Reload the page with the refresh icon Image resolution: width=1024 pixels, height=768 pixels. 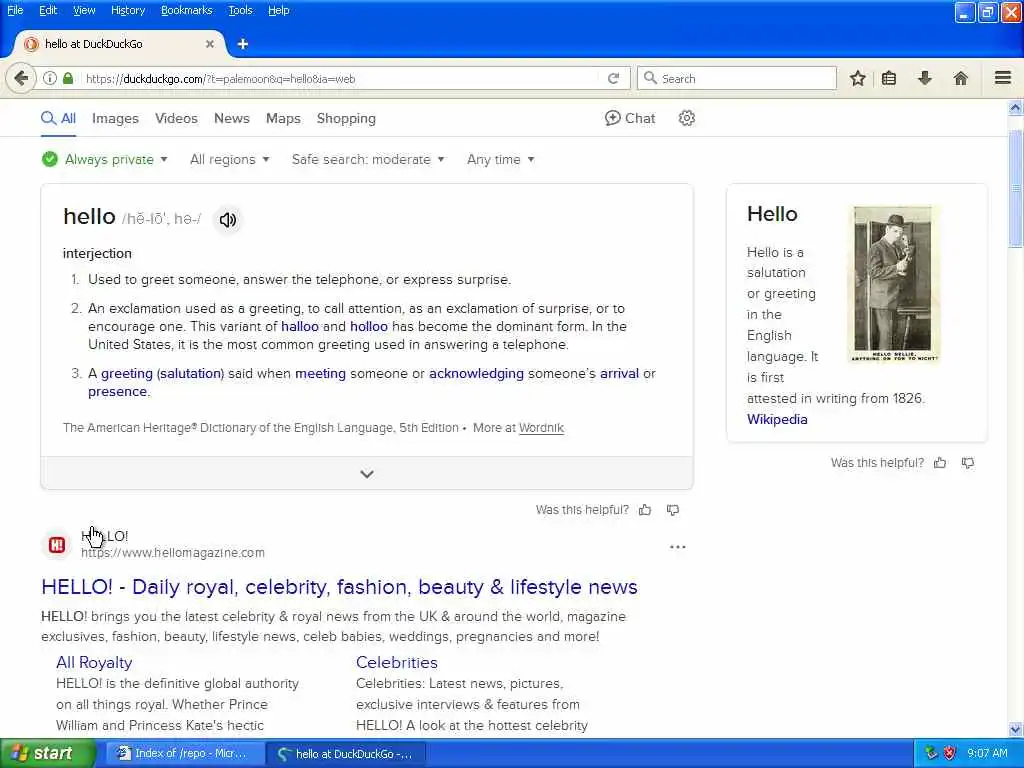[613, 78]
